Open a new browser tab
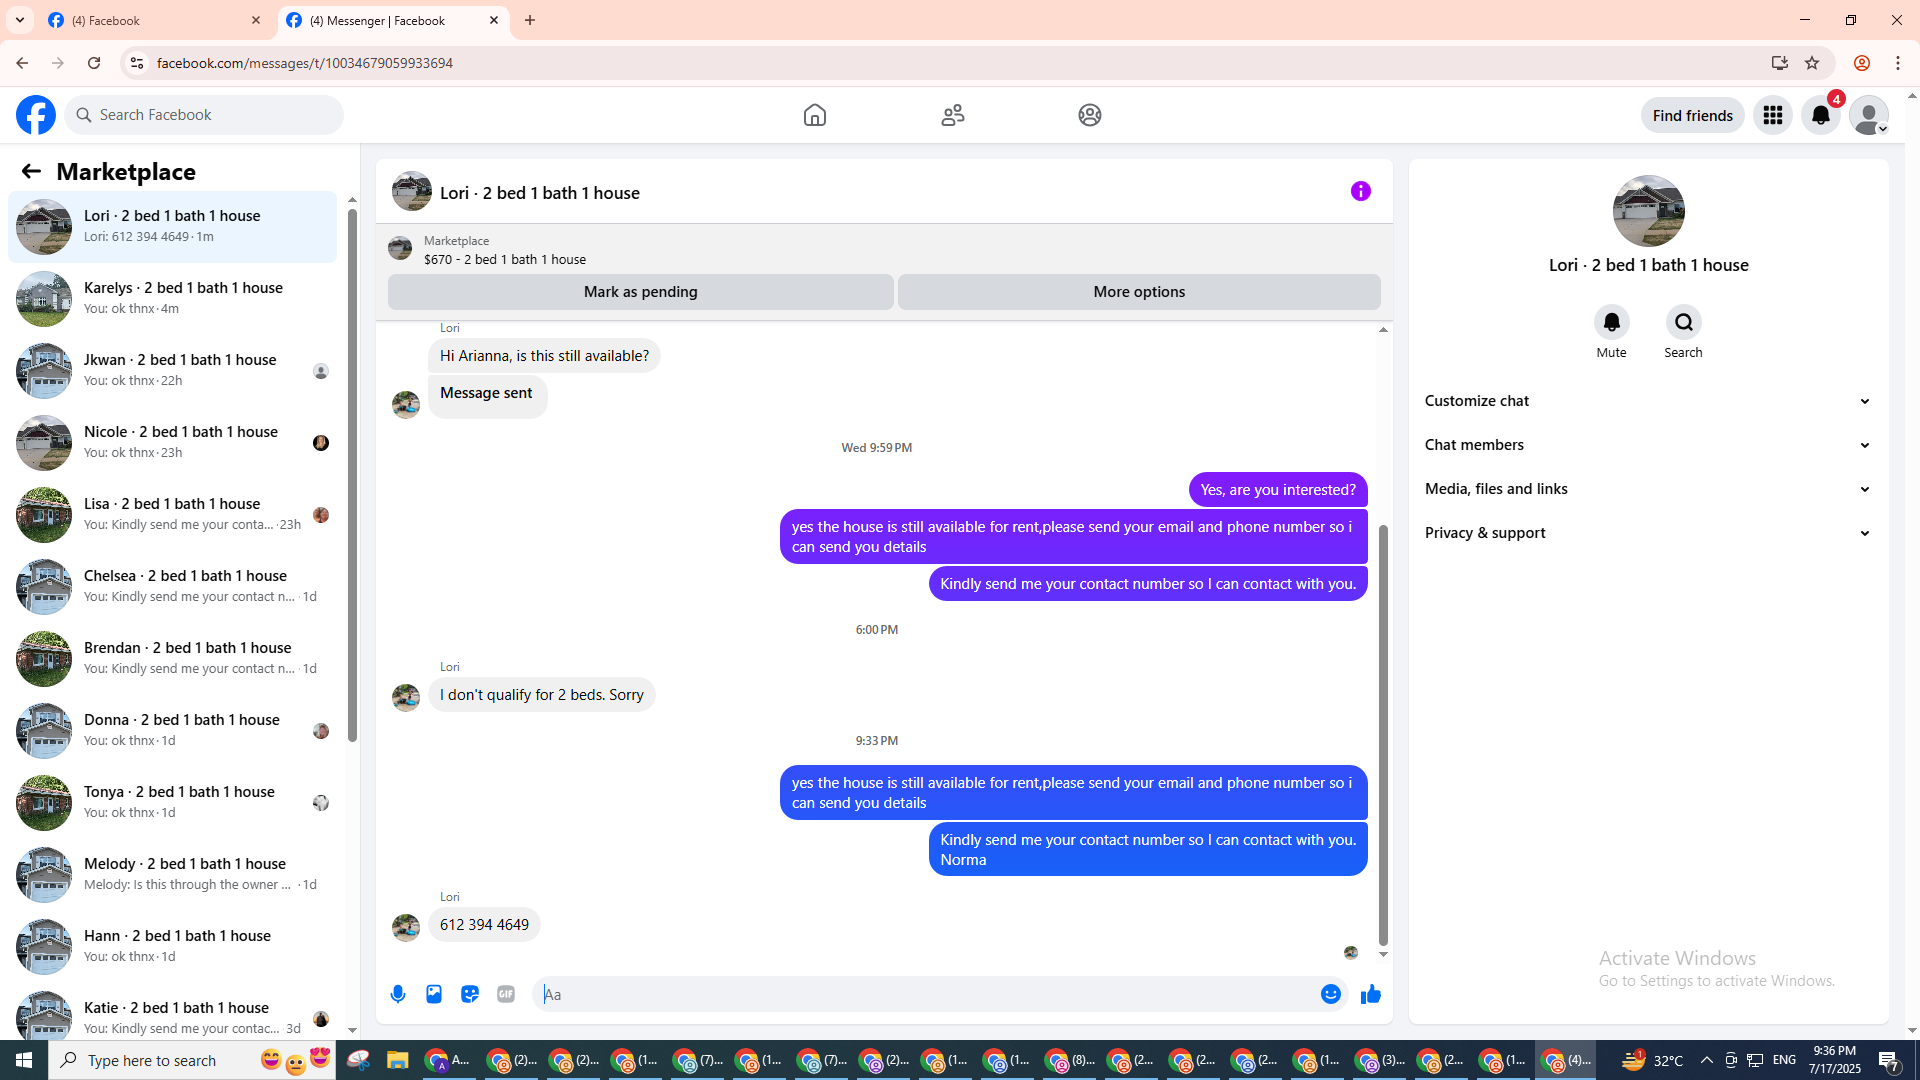The image size is (1920, 1080). [530, 20]
